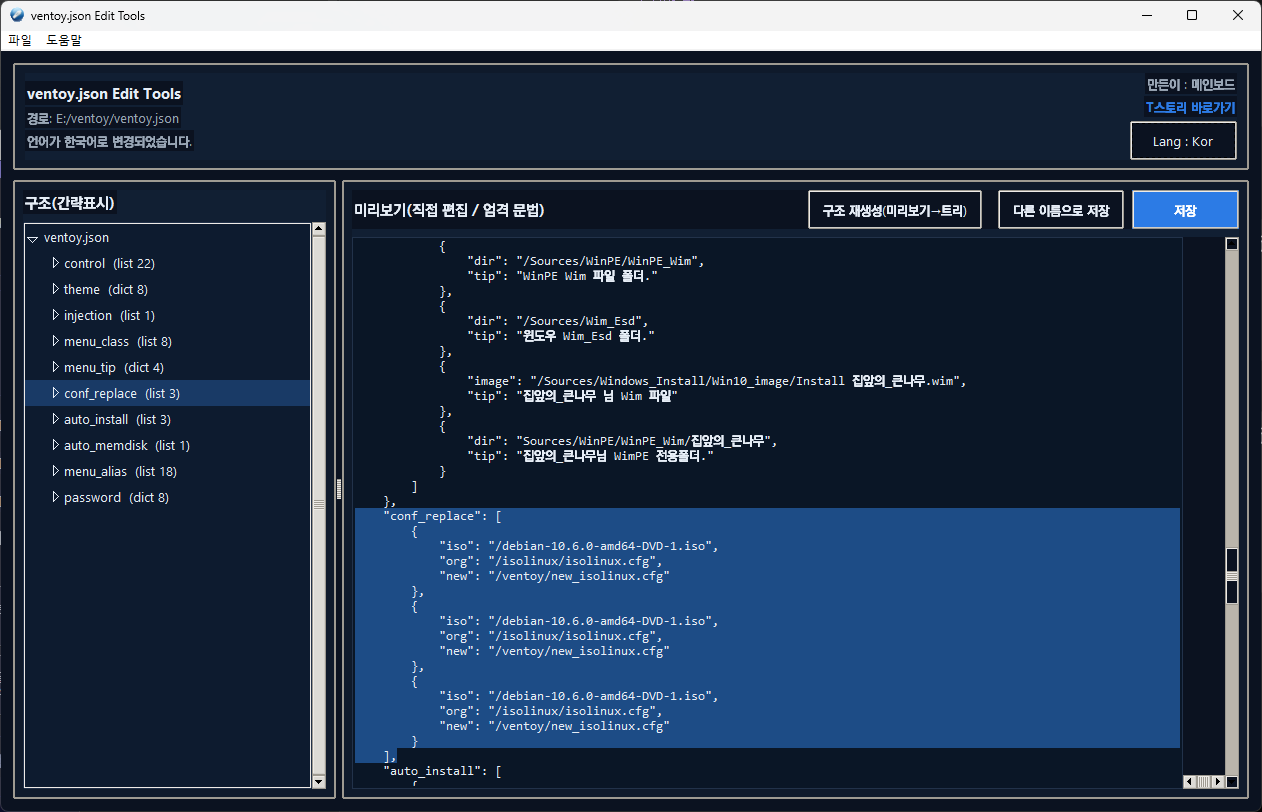Select the control (list 22) tree row

(x=167, y=263)
